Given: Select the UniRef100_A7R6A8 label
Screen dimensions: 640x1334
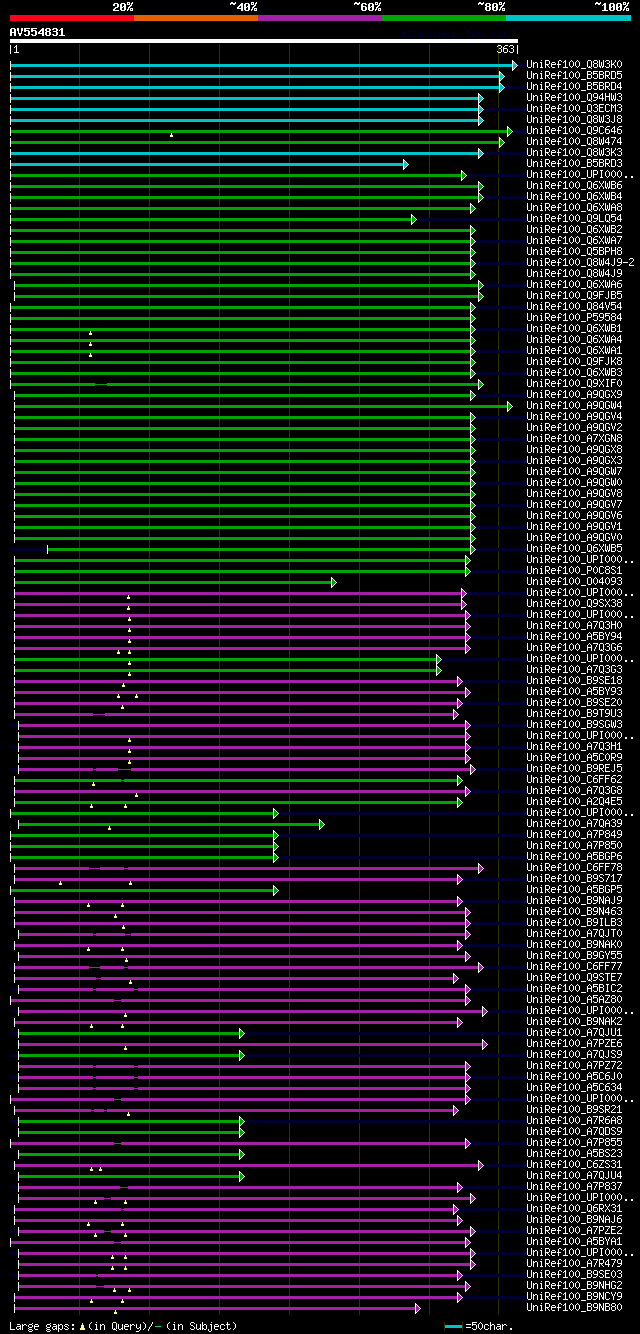Looking at the screenshot, I should [575, 1120].
